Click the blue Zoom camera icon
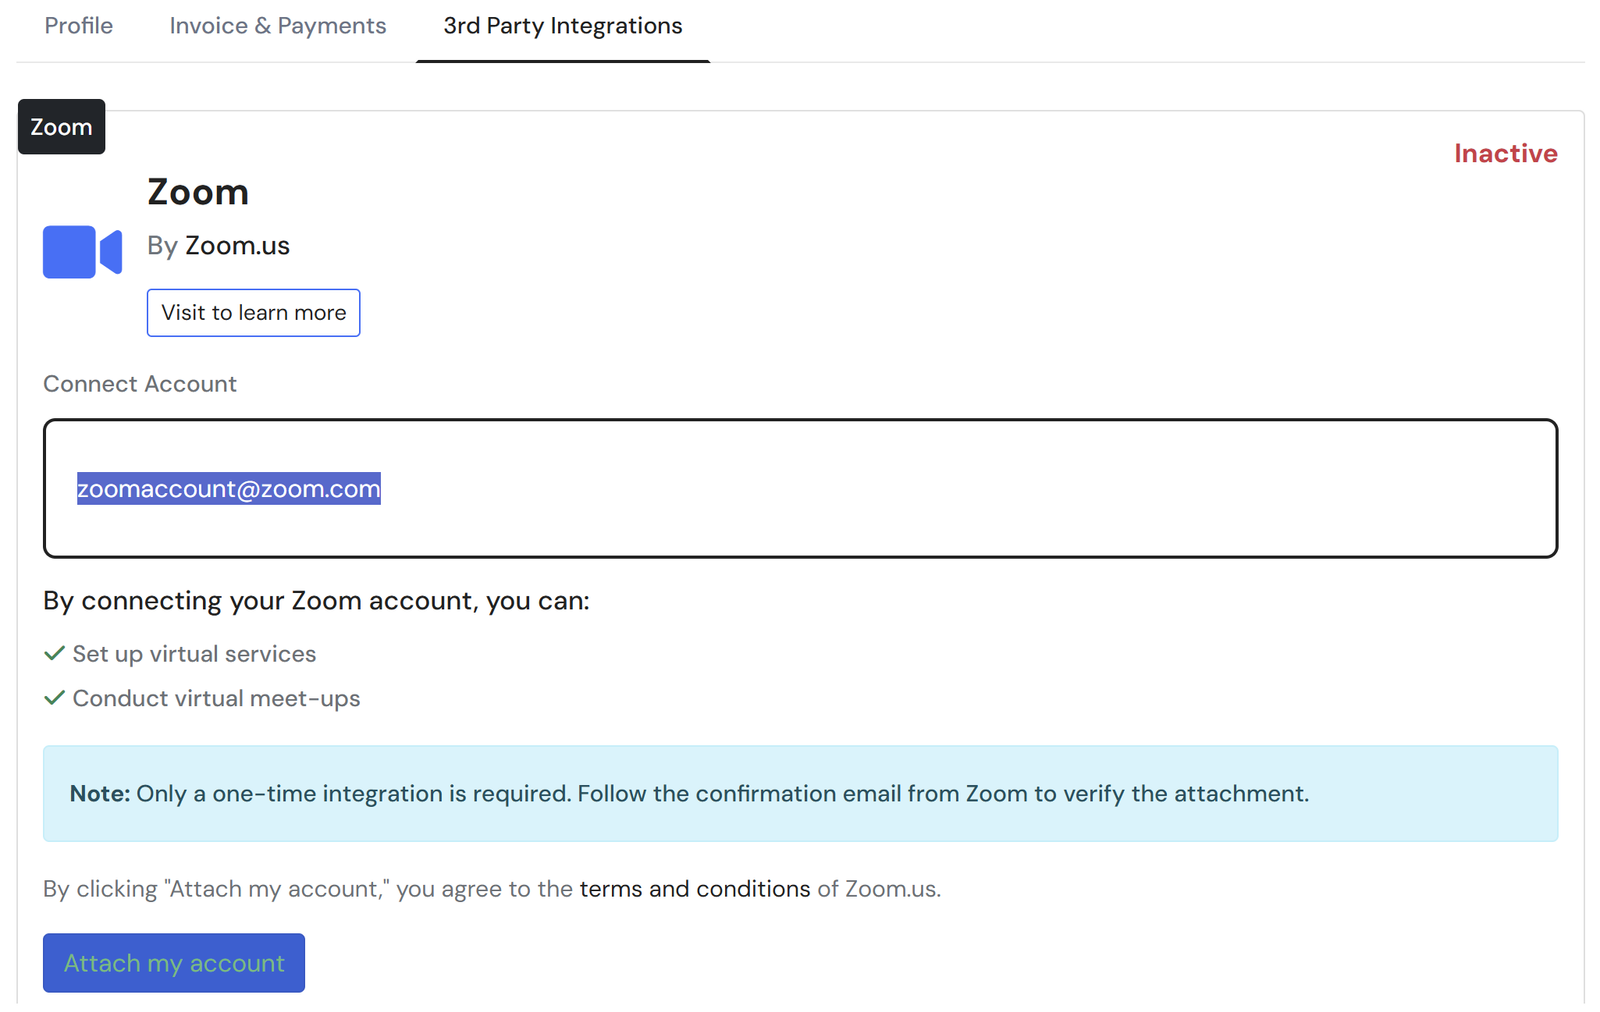 tap(82, 252)
